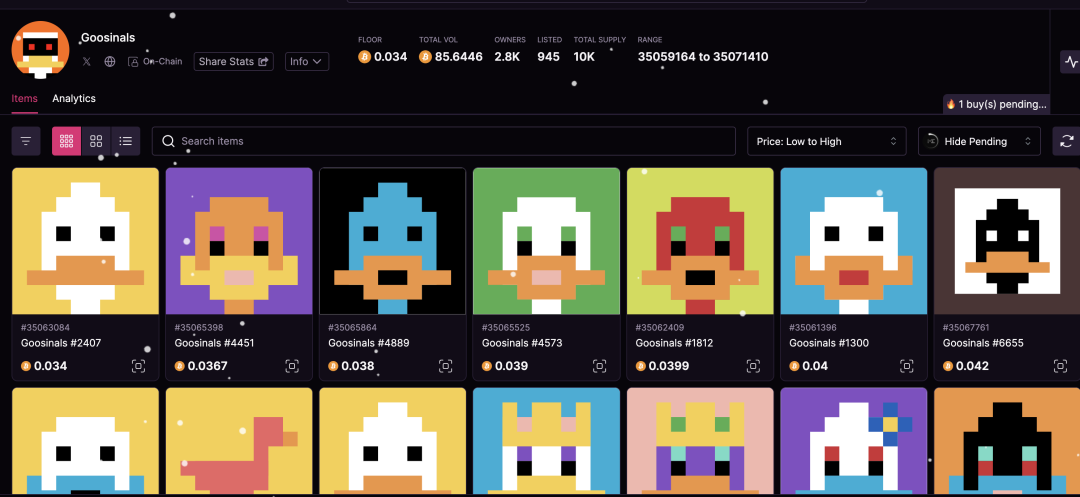
Task: Click the Goosinals #1812 title text
Action: point(674,343)
